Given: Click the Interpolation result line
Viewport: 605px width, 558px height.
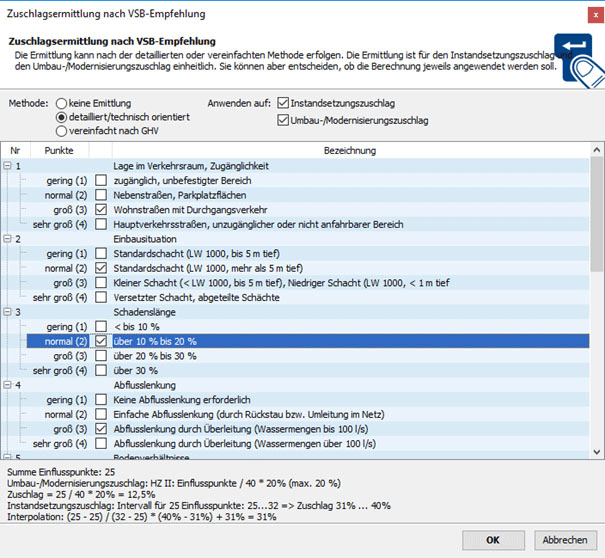Looking at the screenshot, I should pyautogui.click(x=142, y=517).
